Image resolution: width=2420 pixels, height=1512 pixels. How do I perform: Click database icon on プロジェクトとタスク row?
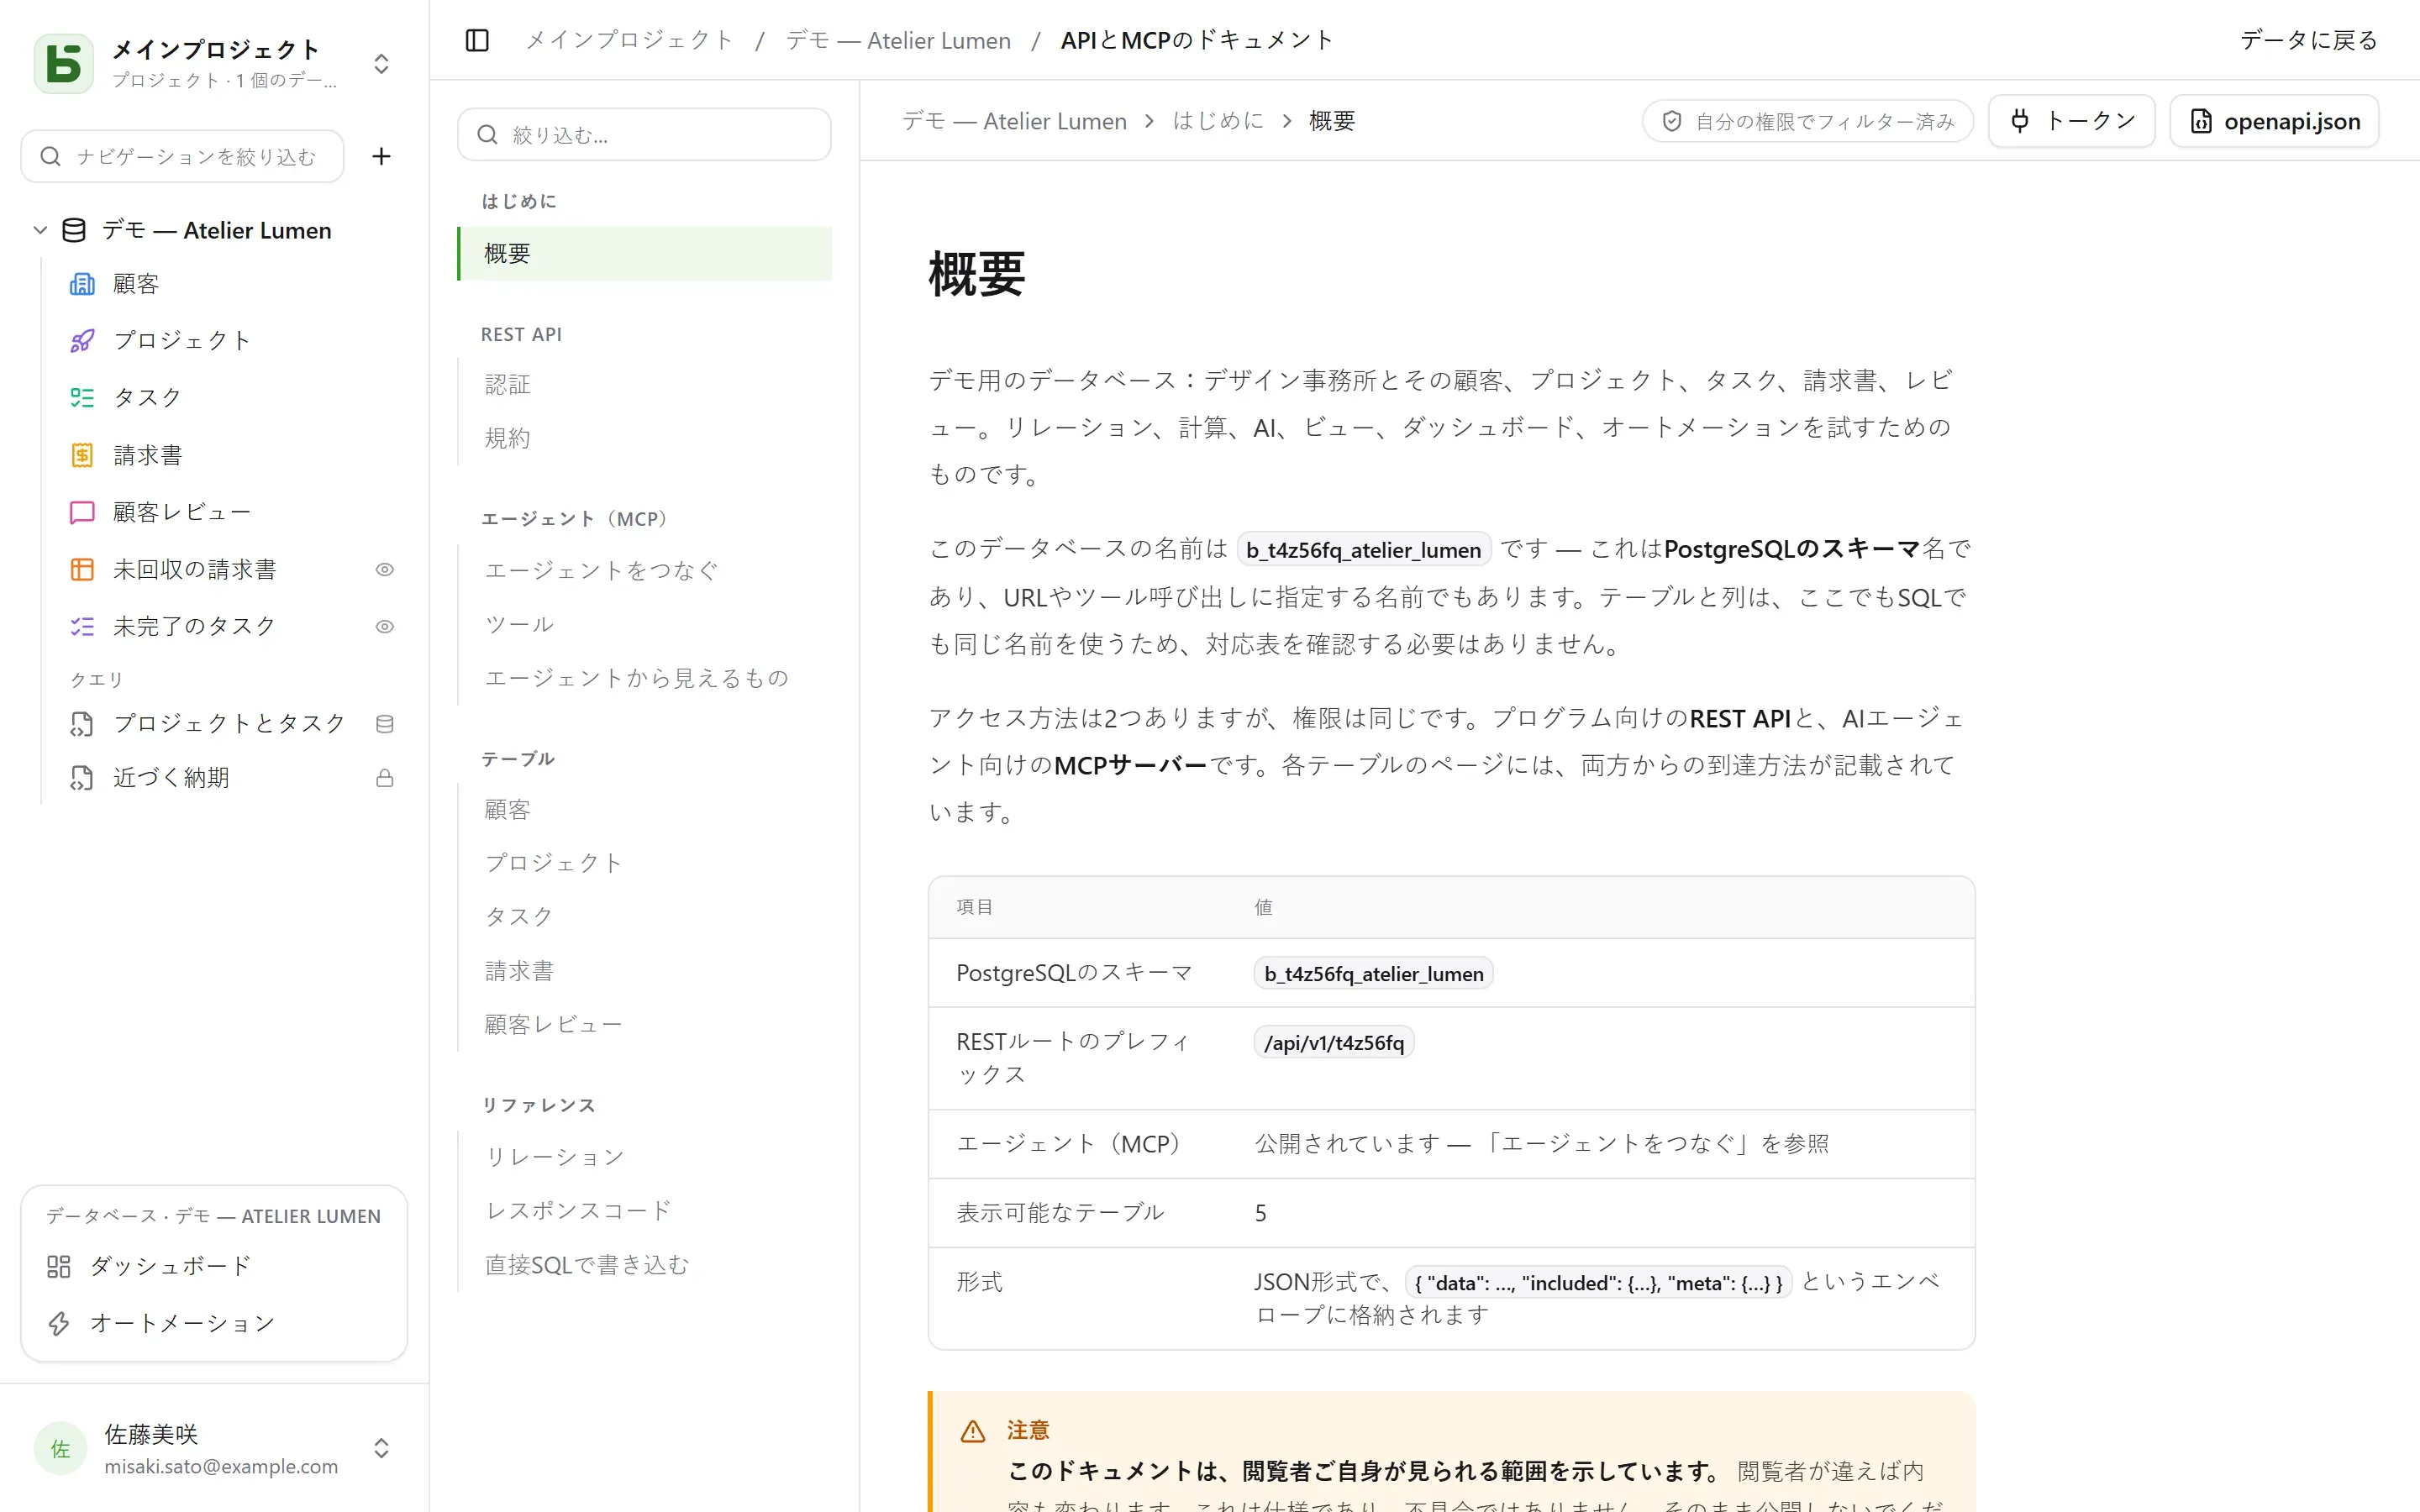[385, 724]
